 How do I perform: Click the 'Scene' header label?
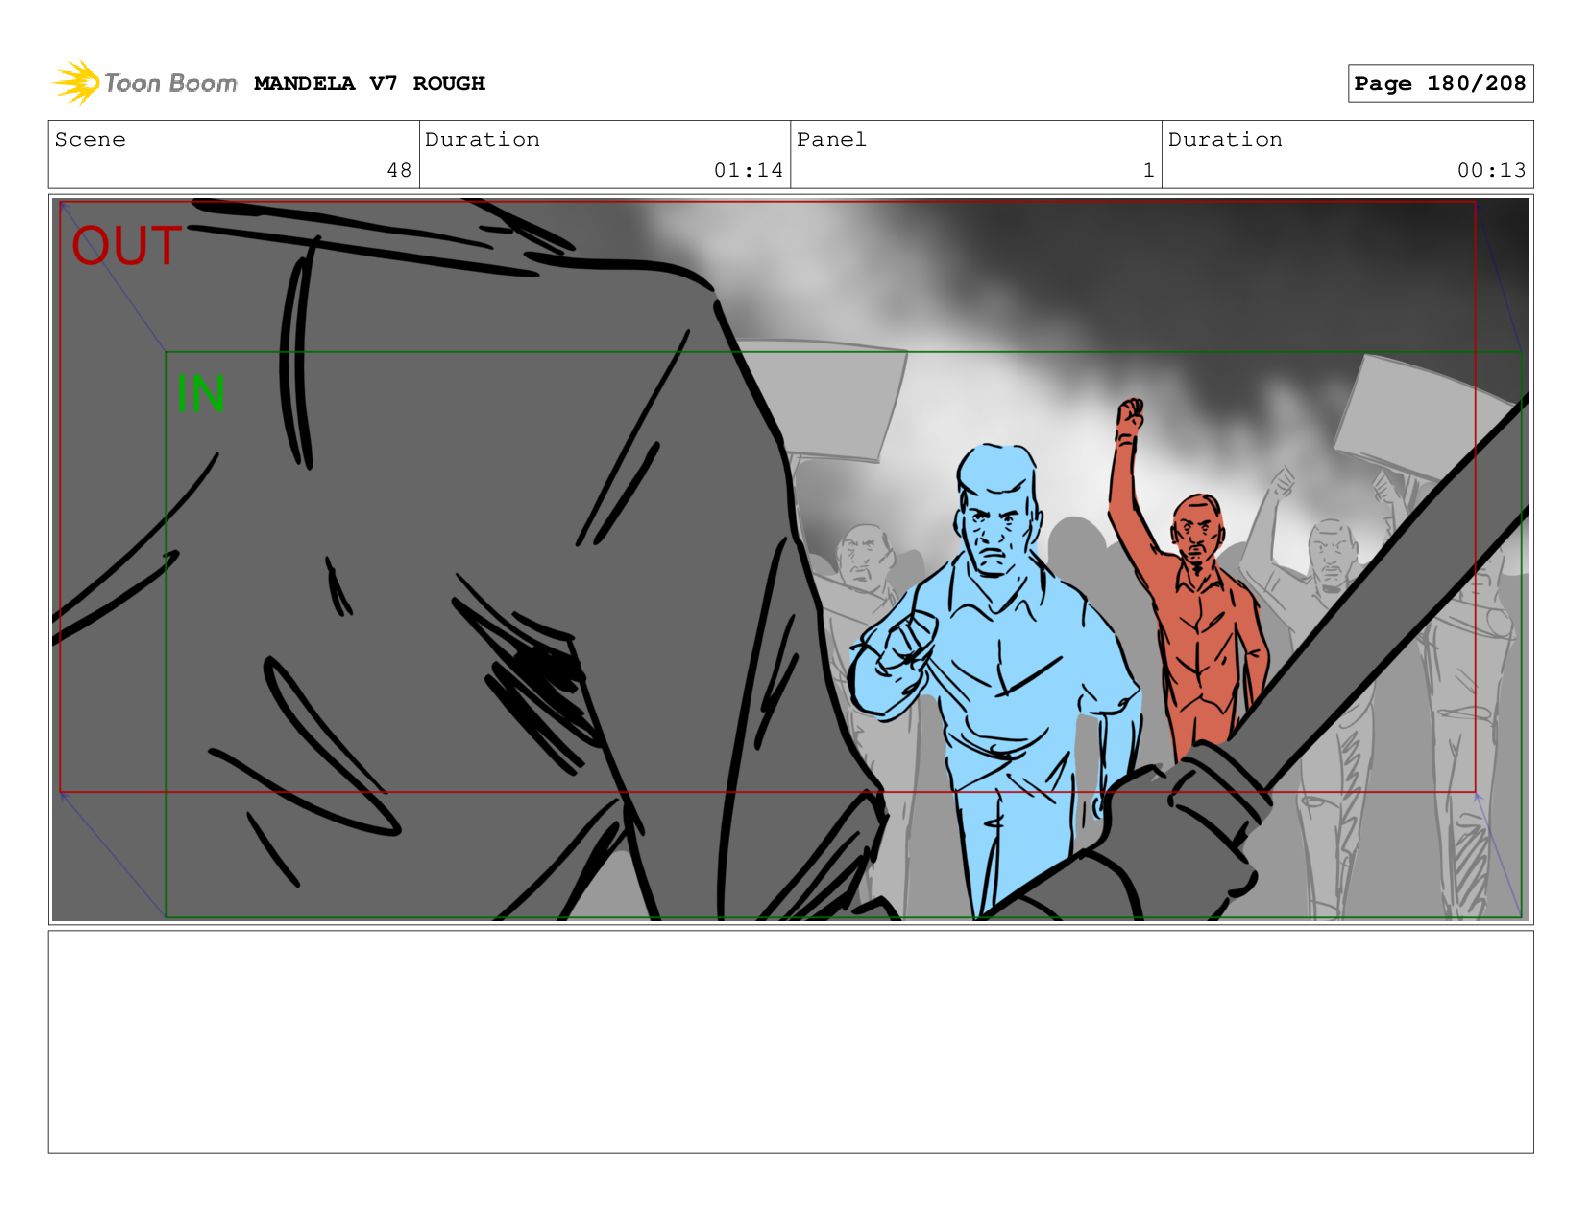point(90,140)
